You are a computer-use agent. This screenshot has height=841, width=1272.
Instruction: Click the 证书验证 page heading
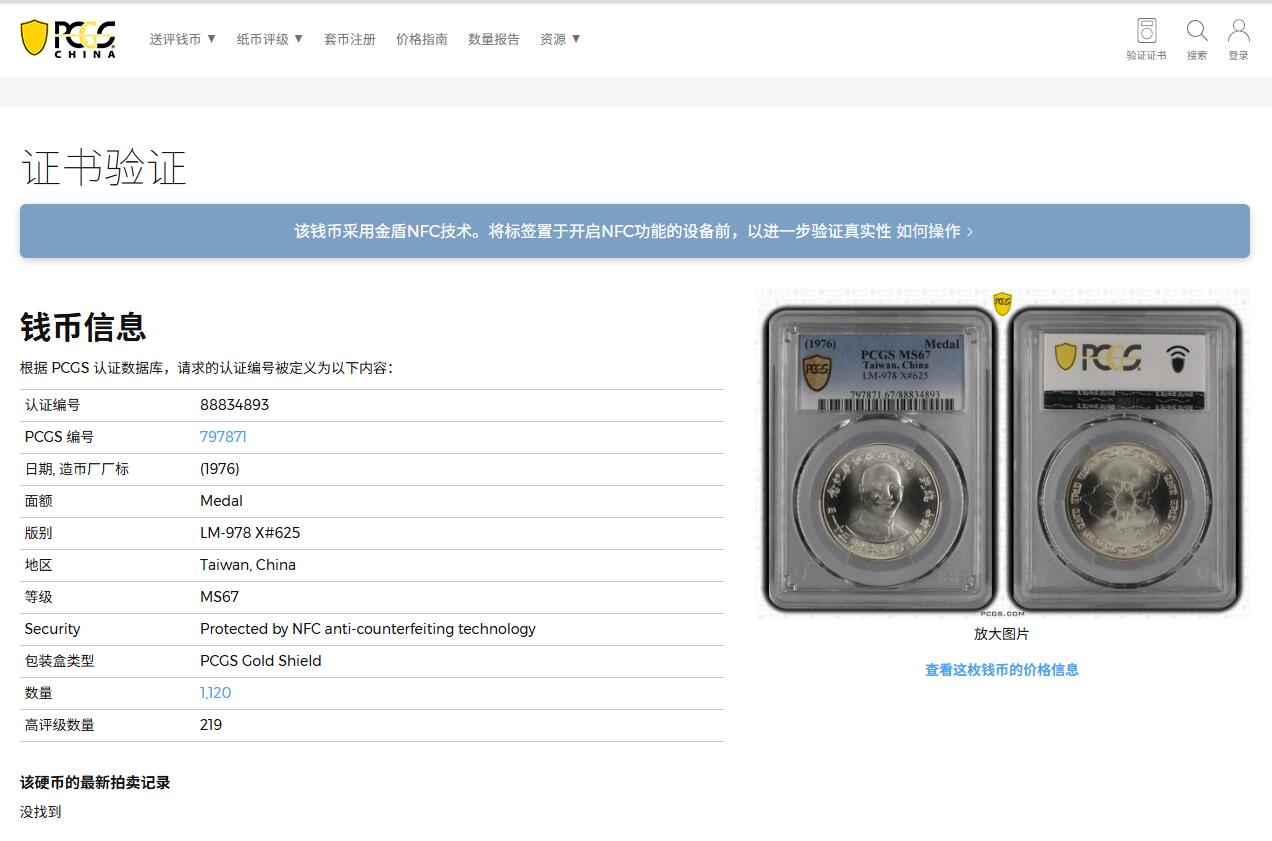[x=104, y=167]
